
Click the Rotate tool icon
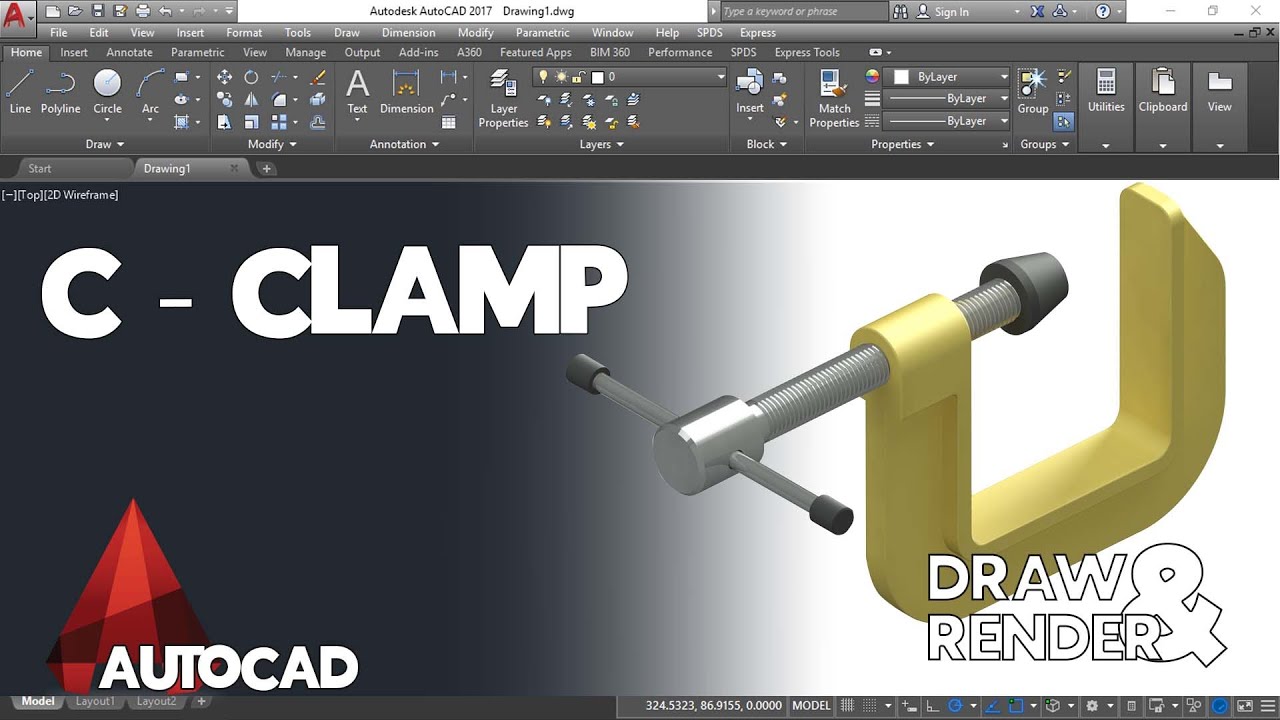(251, 77)
